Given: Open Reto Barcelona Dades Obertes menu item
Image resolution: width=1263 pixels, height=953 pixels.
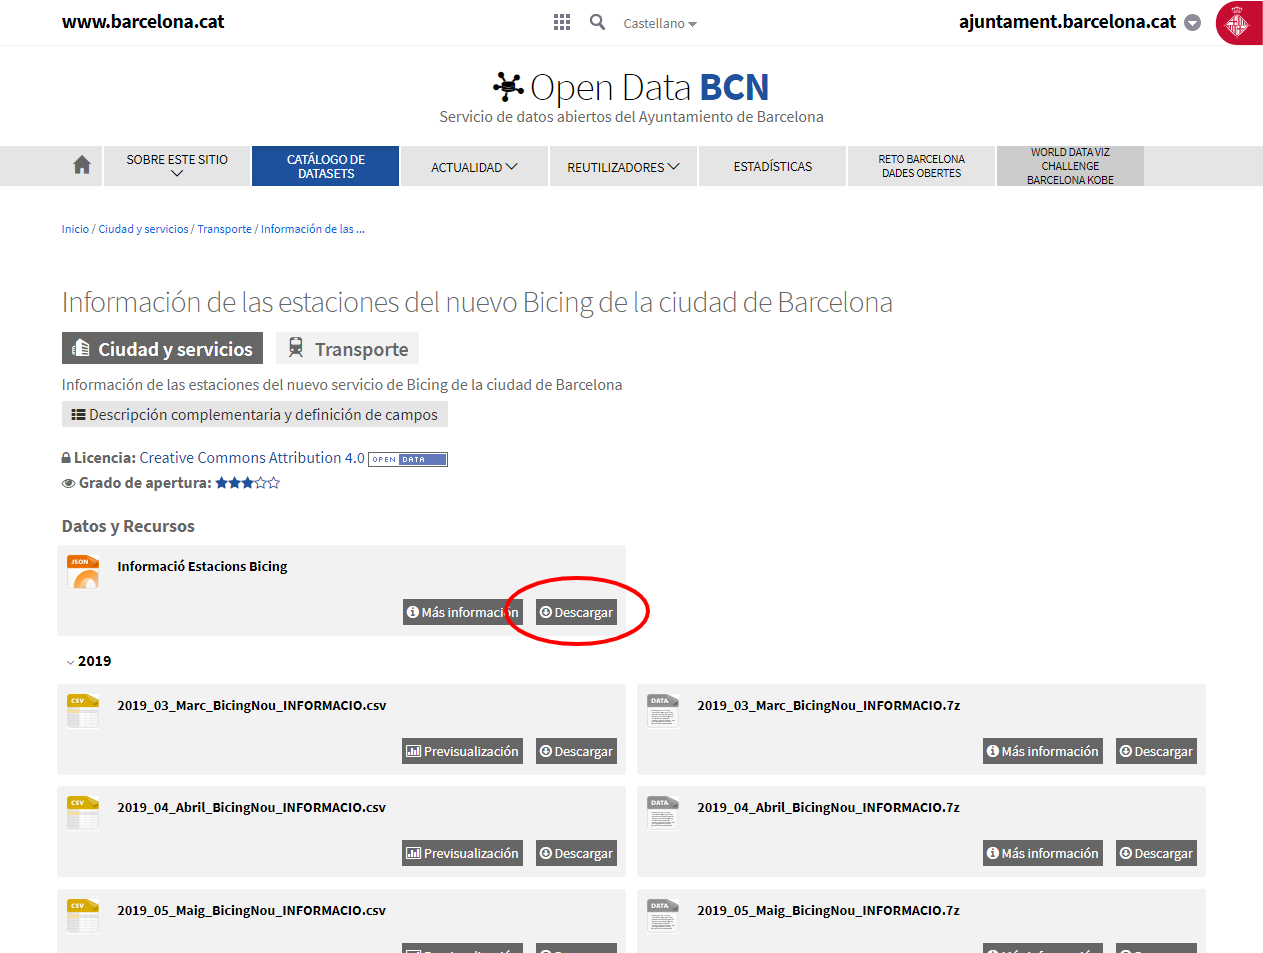Looking at the screenshot, I should click(921, 166).
